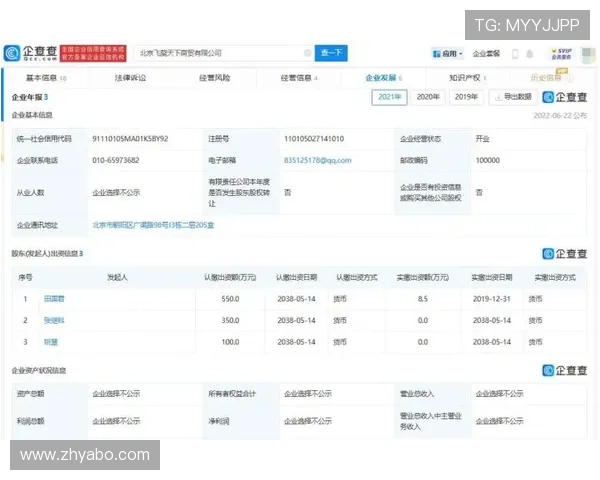The width and height of the screenshot is (600, 480).
Task: Click the 所有者权益合计 label
Action: click(x=232, y=393)
